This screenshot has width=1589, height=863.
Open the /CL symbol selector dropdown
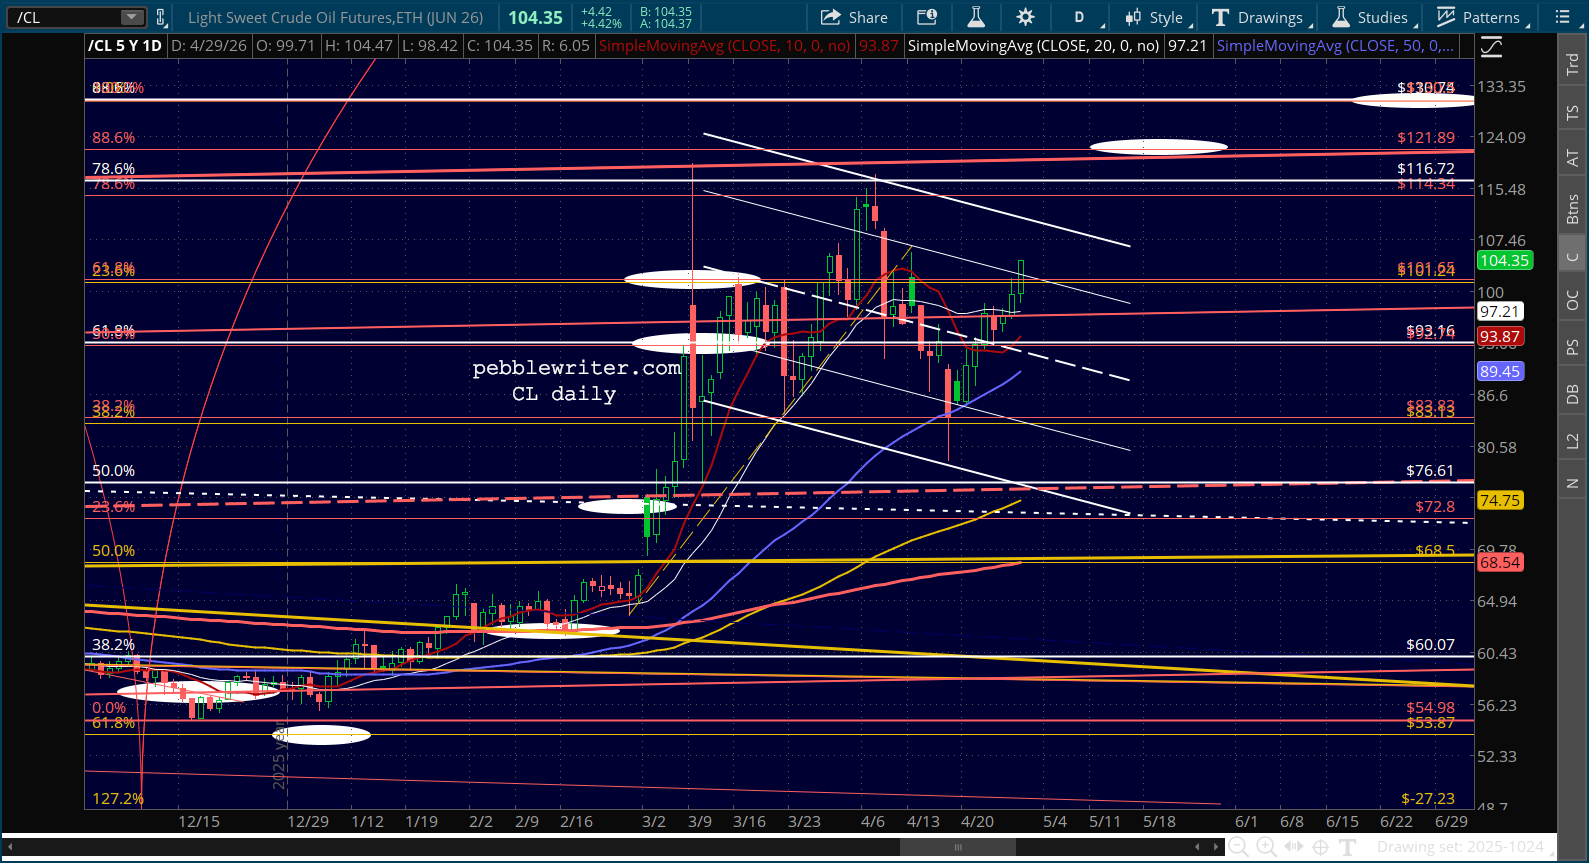132,17
